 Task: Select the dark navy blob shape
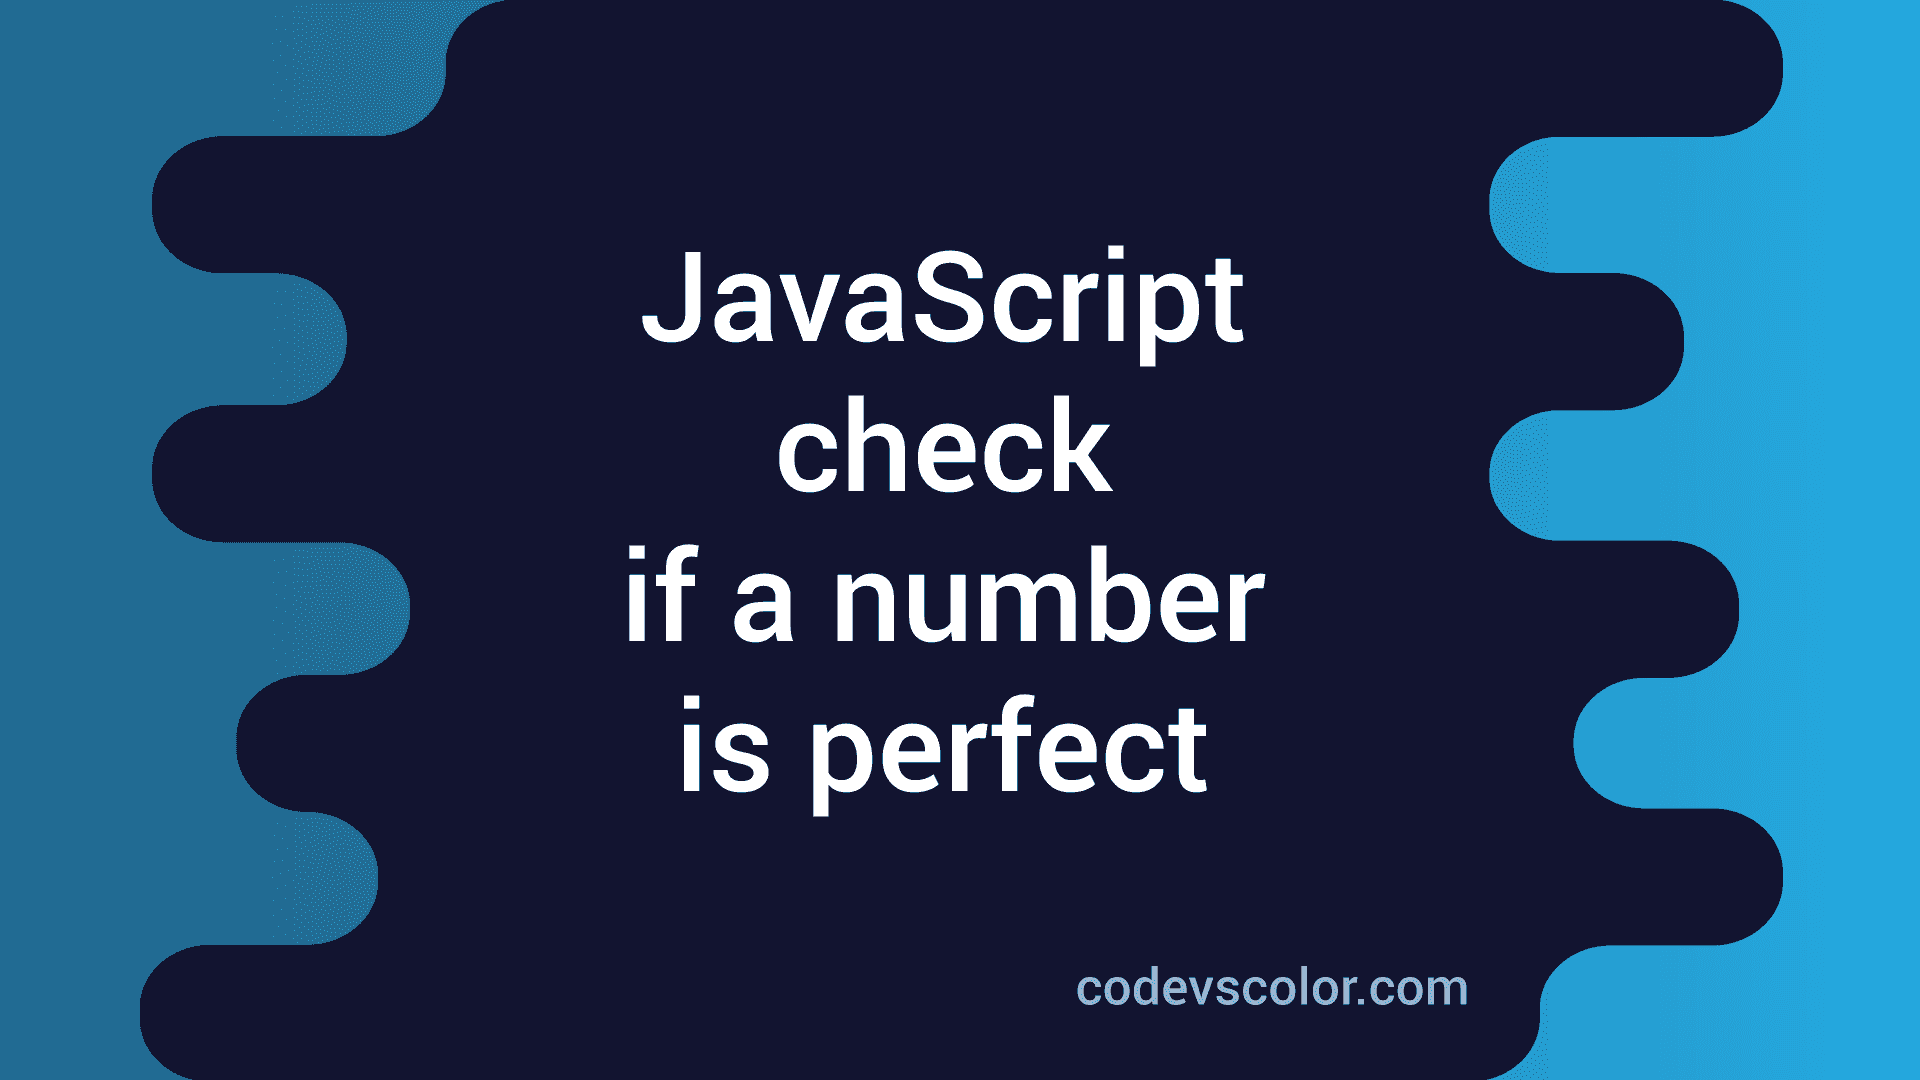pyautogui.click(x=960, y=541)
